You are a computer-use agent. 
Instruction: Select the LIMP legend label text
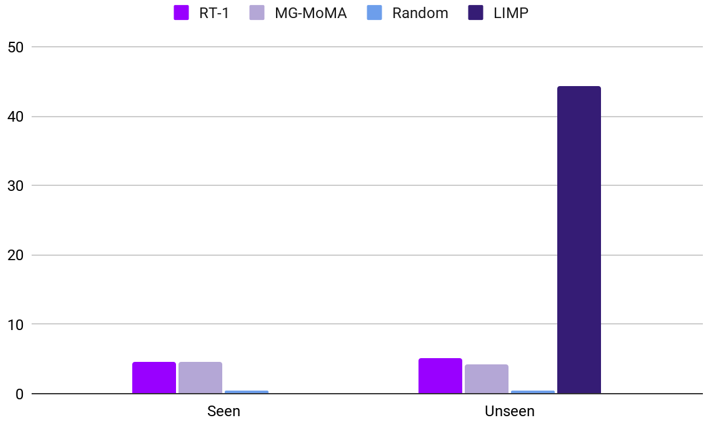pyautogui.click(x=510, y=13)
